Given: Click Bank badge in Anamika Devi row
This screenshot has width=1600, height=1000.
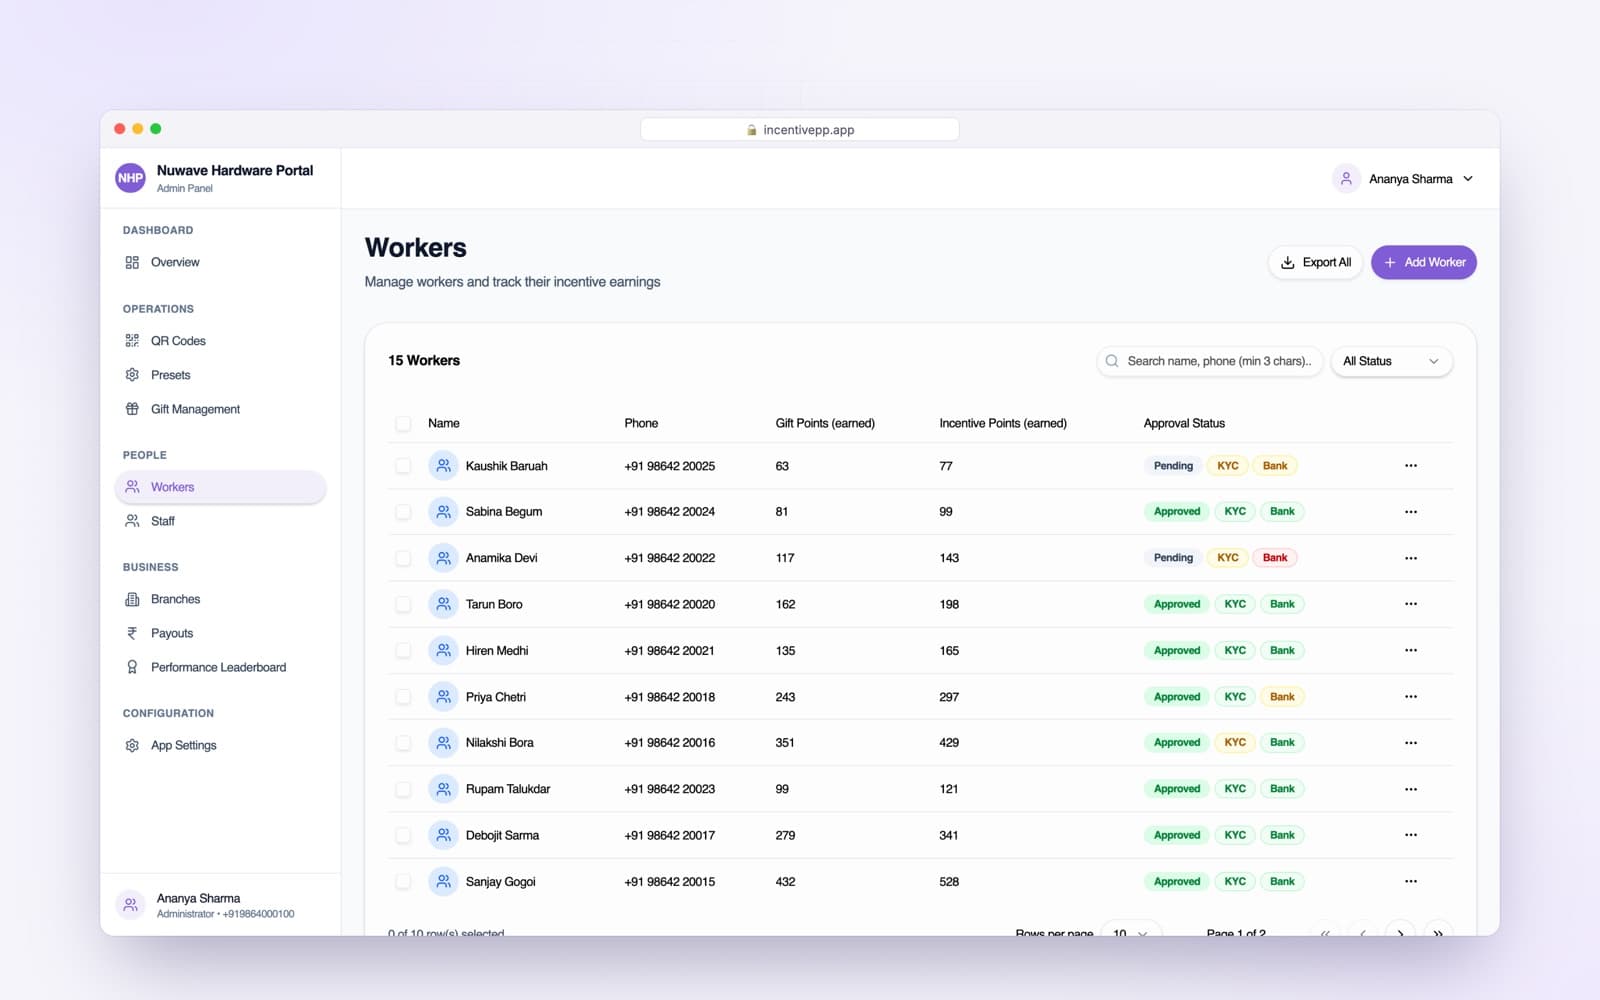Looking at the screenshot, I should [1275, 558].
